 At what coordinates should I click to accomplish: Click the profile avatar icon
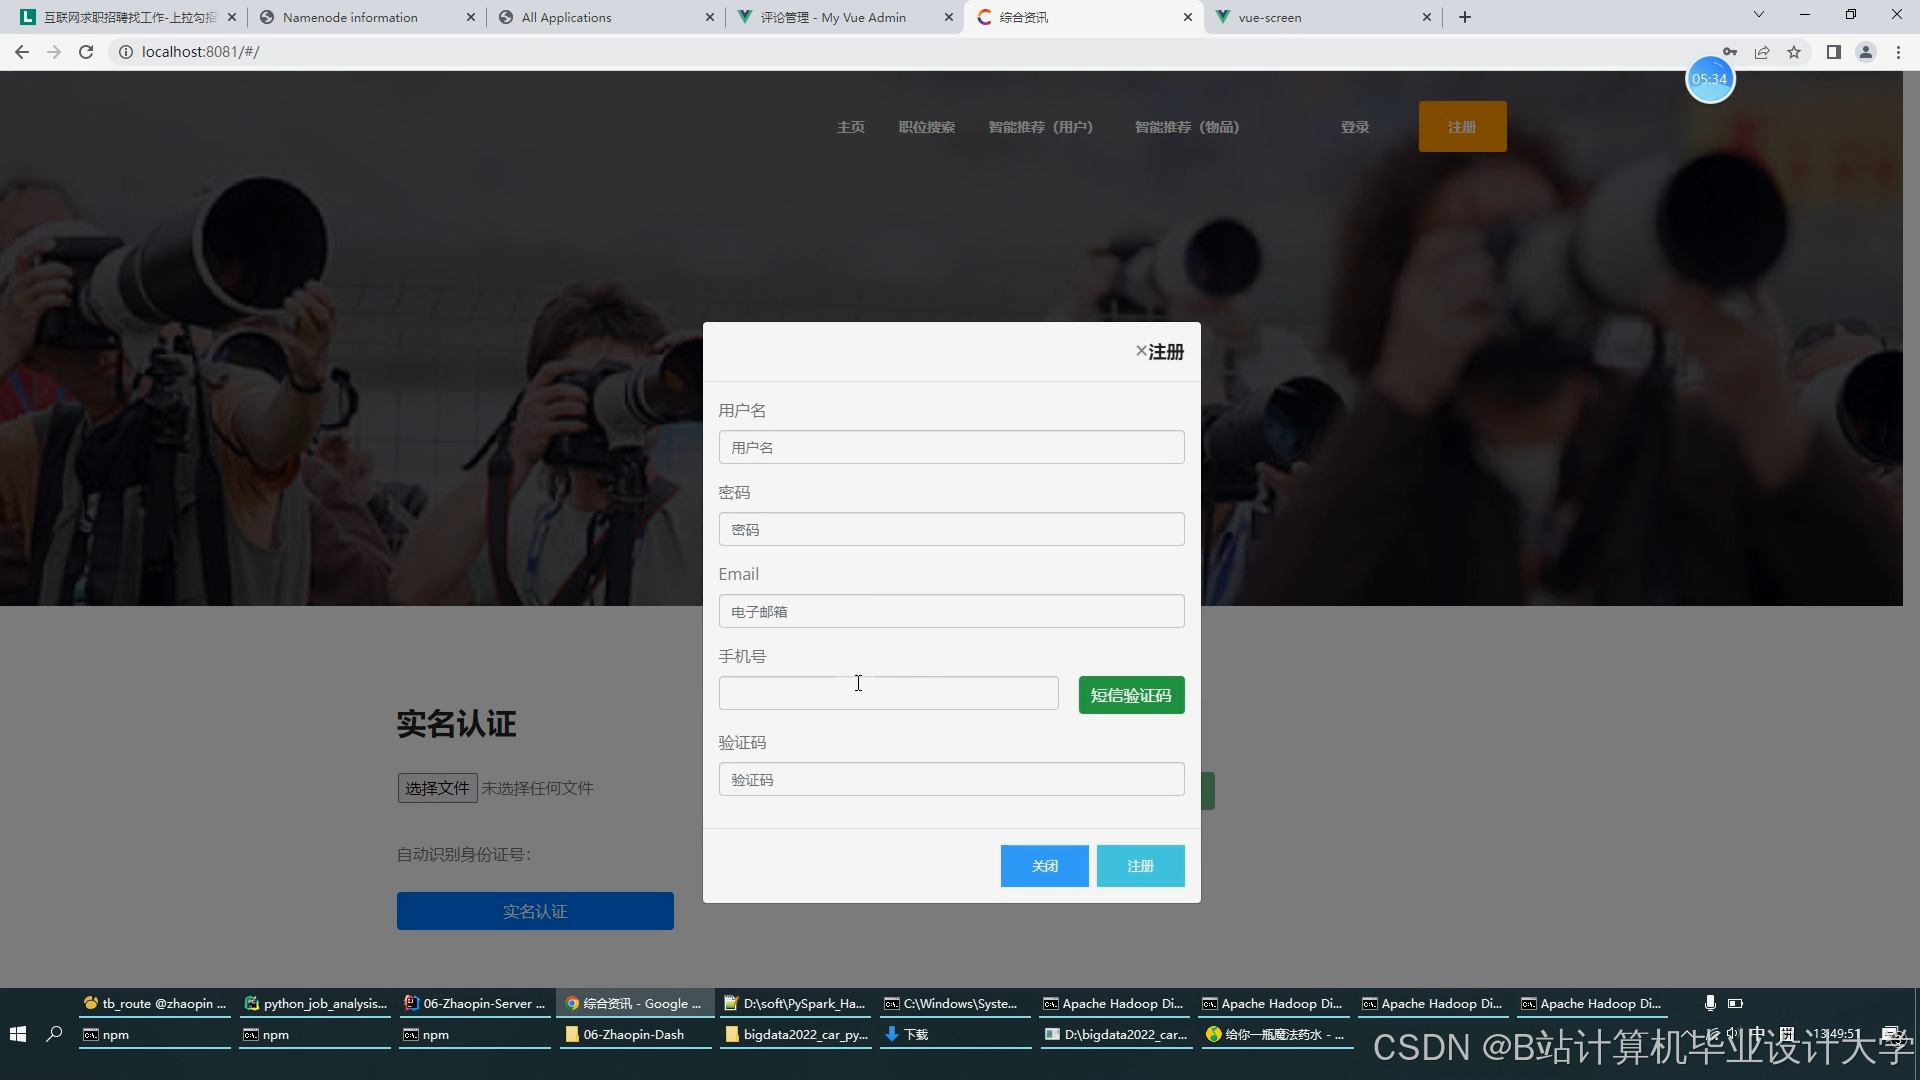1865,52
